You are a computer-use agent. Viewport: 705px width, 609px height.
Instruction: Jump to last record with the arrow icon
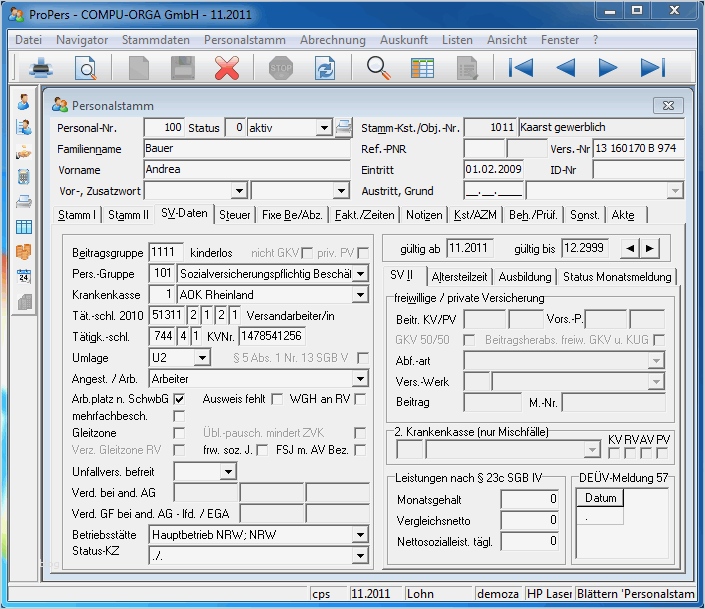[x=652, y=68]
